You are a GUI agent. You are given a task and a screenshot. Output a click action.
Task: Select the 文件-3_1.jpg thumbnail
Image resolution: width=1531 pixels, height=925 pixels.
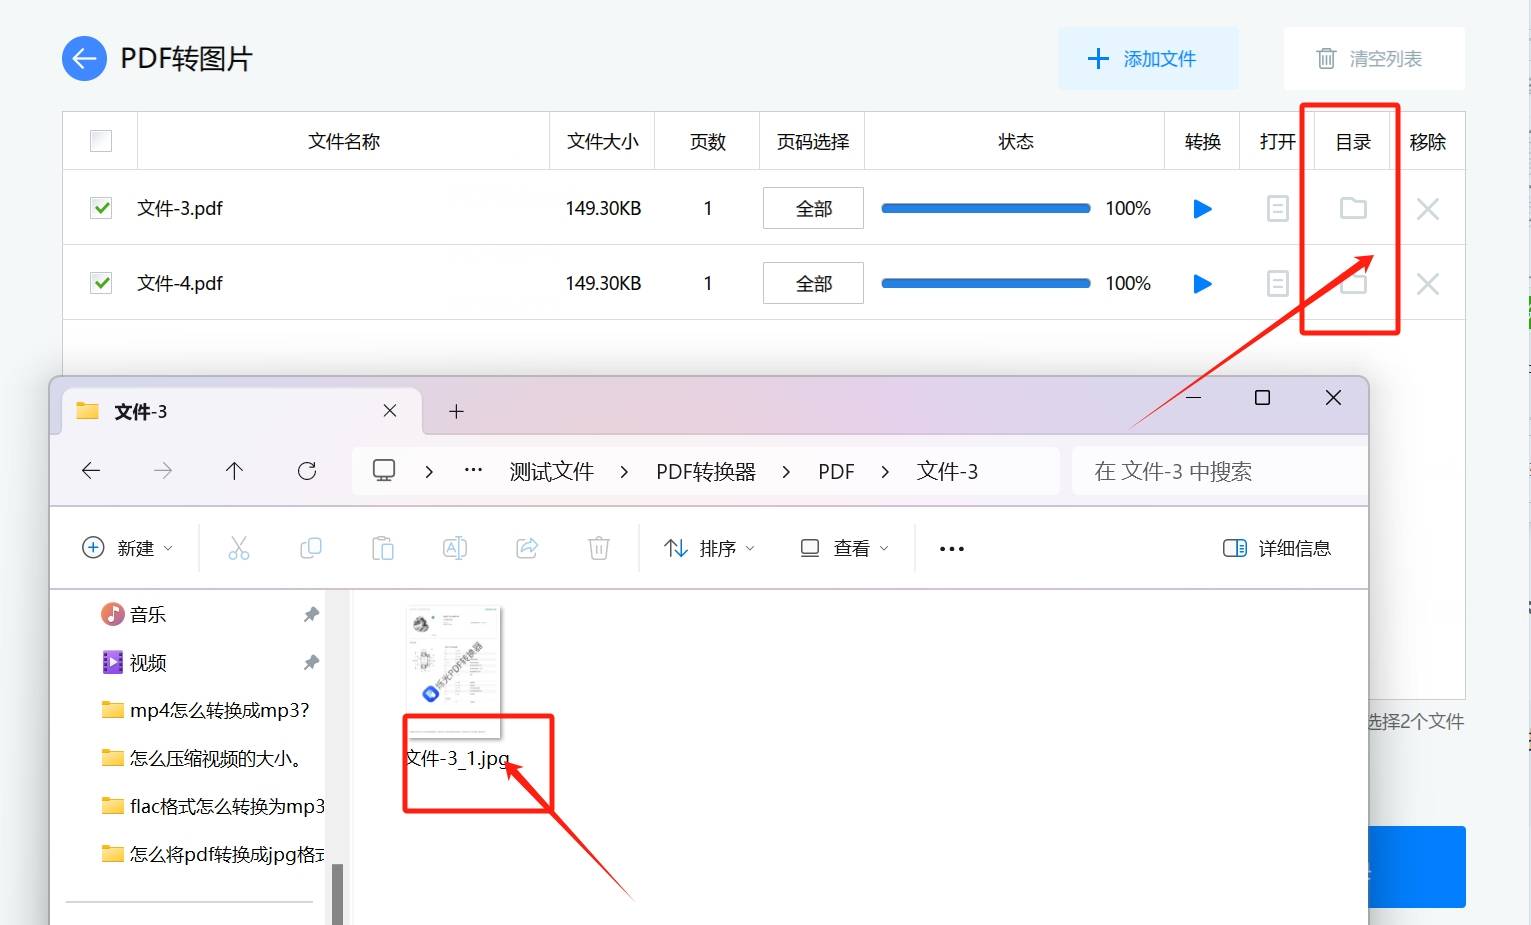[453, 668]
